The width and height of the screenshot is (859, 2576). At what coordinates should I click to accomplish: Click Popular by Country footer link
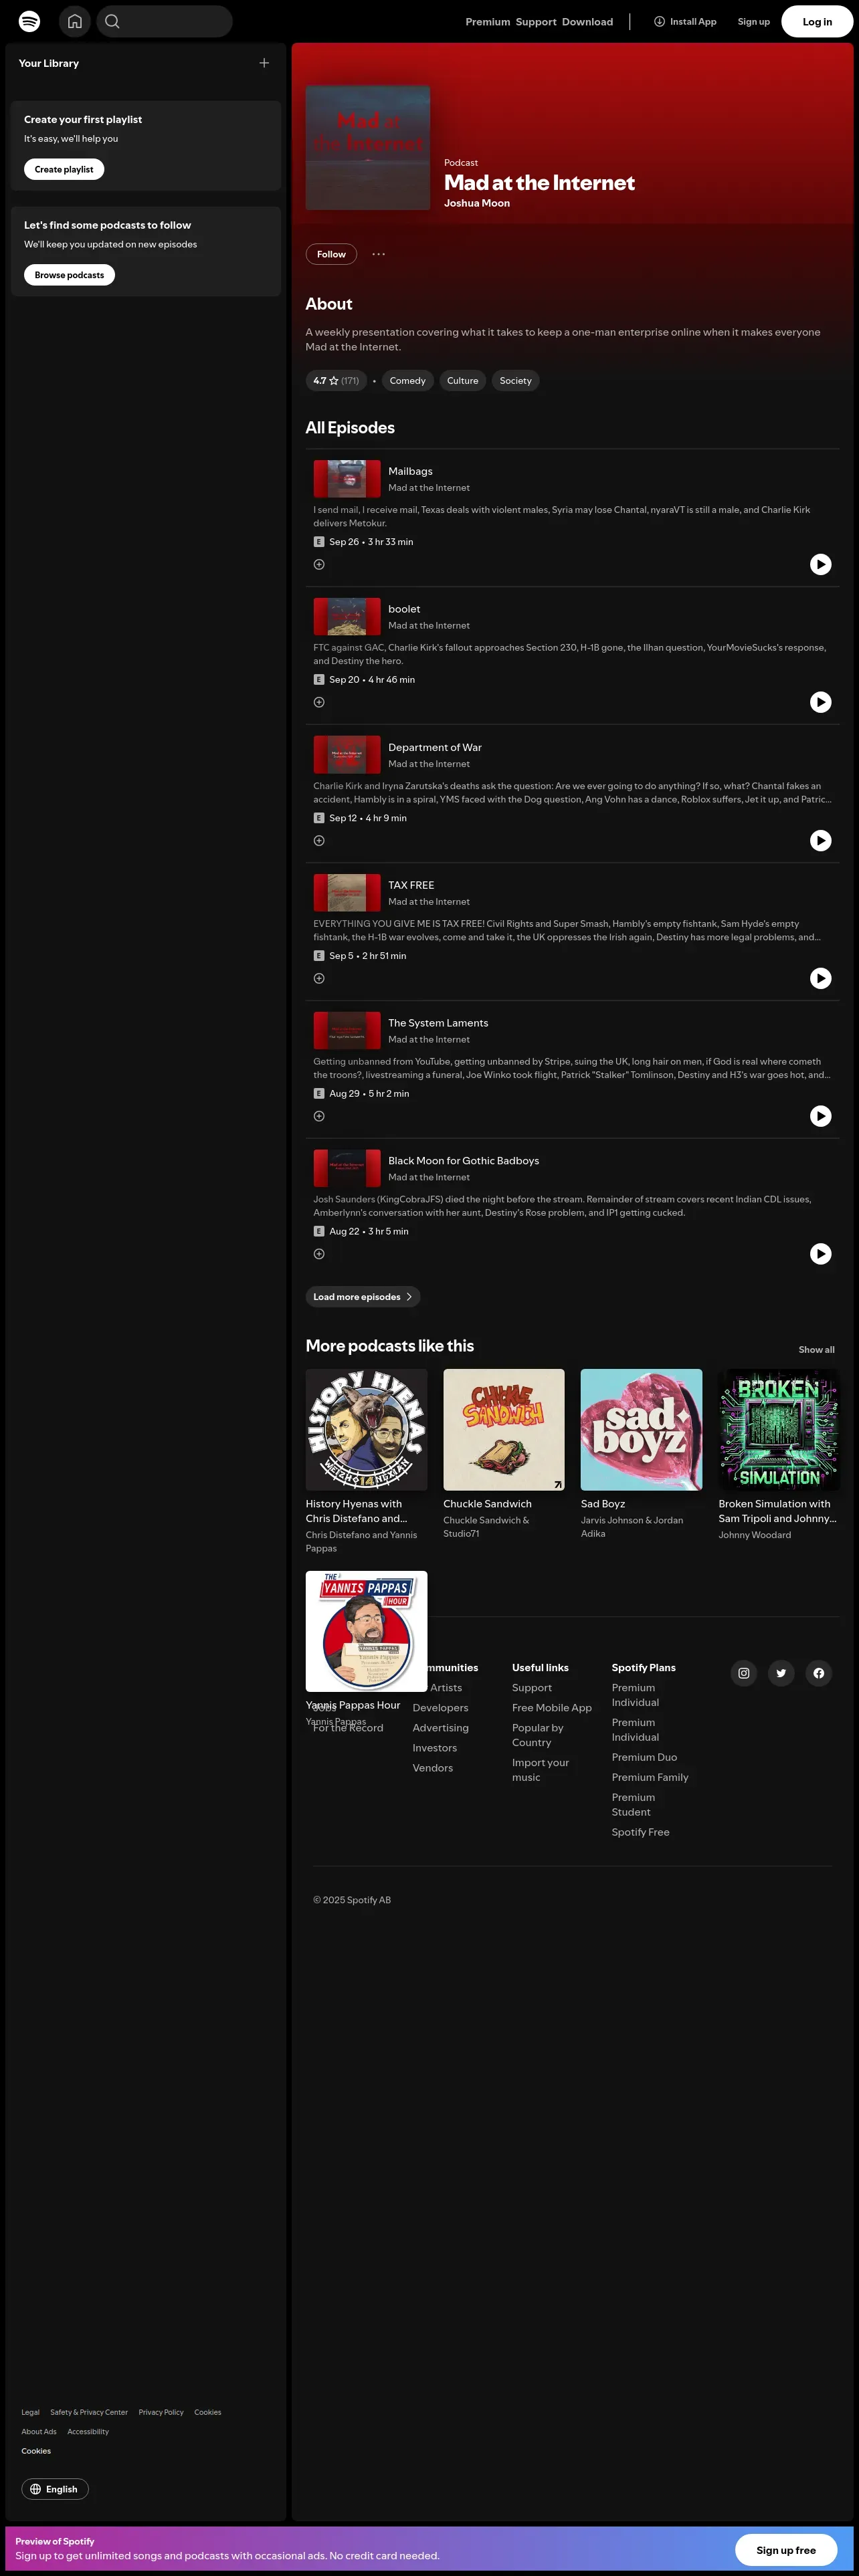point(538,1735)
